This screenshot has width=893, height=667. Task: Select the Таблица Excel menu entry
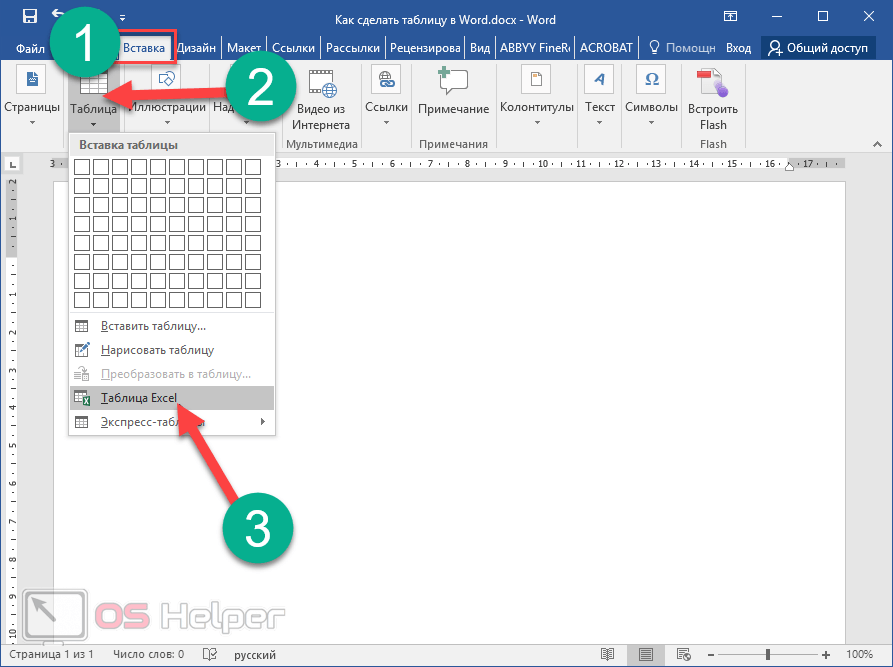coord(139,398)
